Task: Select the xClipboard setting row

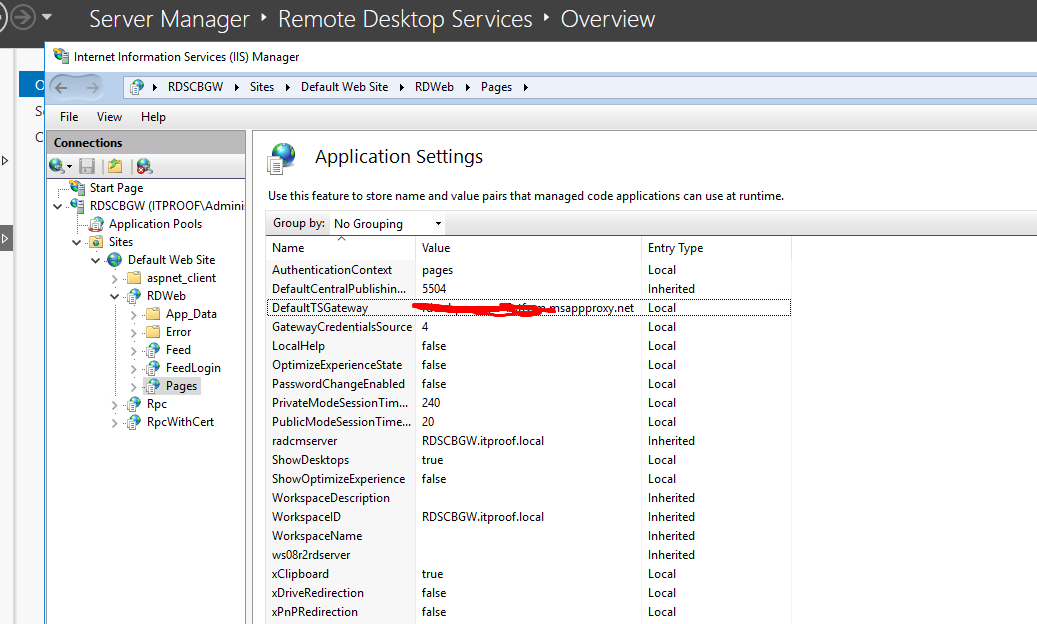Action: (528, 574)
